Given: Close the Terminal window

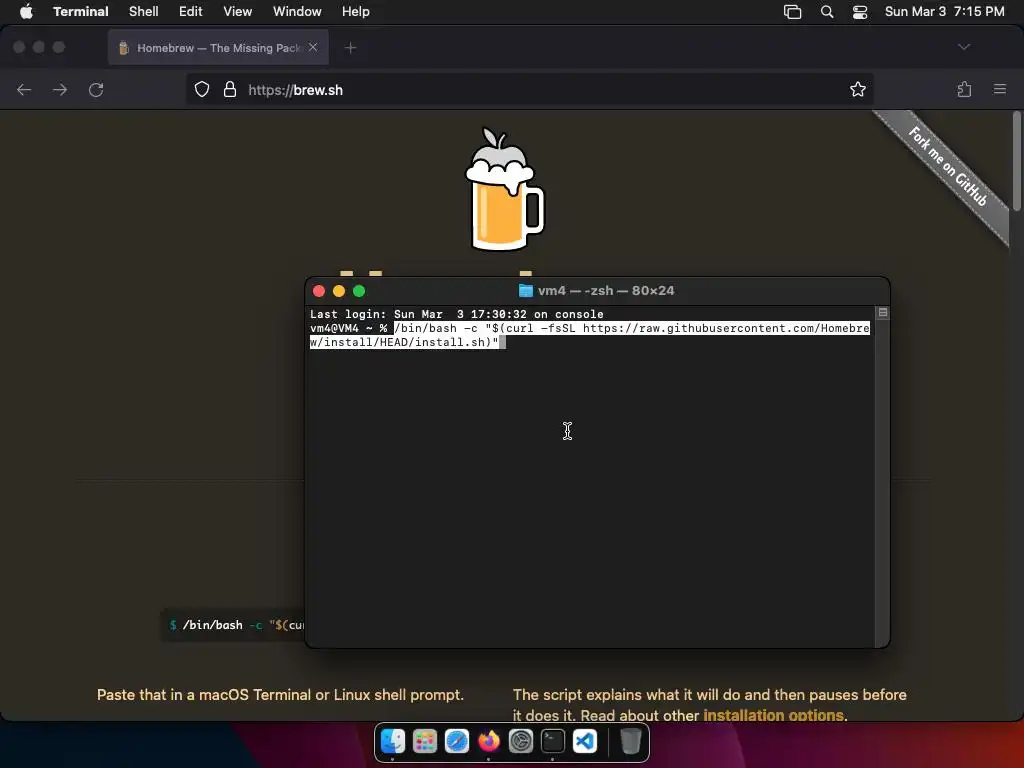Looking at the screenshot, I should tap(319, 291).
